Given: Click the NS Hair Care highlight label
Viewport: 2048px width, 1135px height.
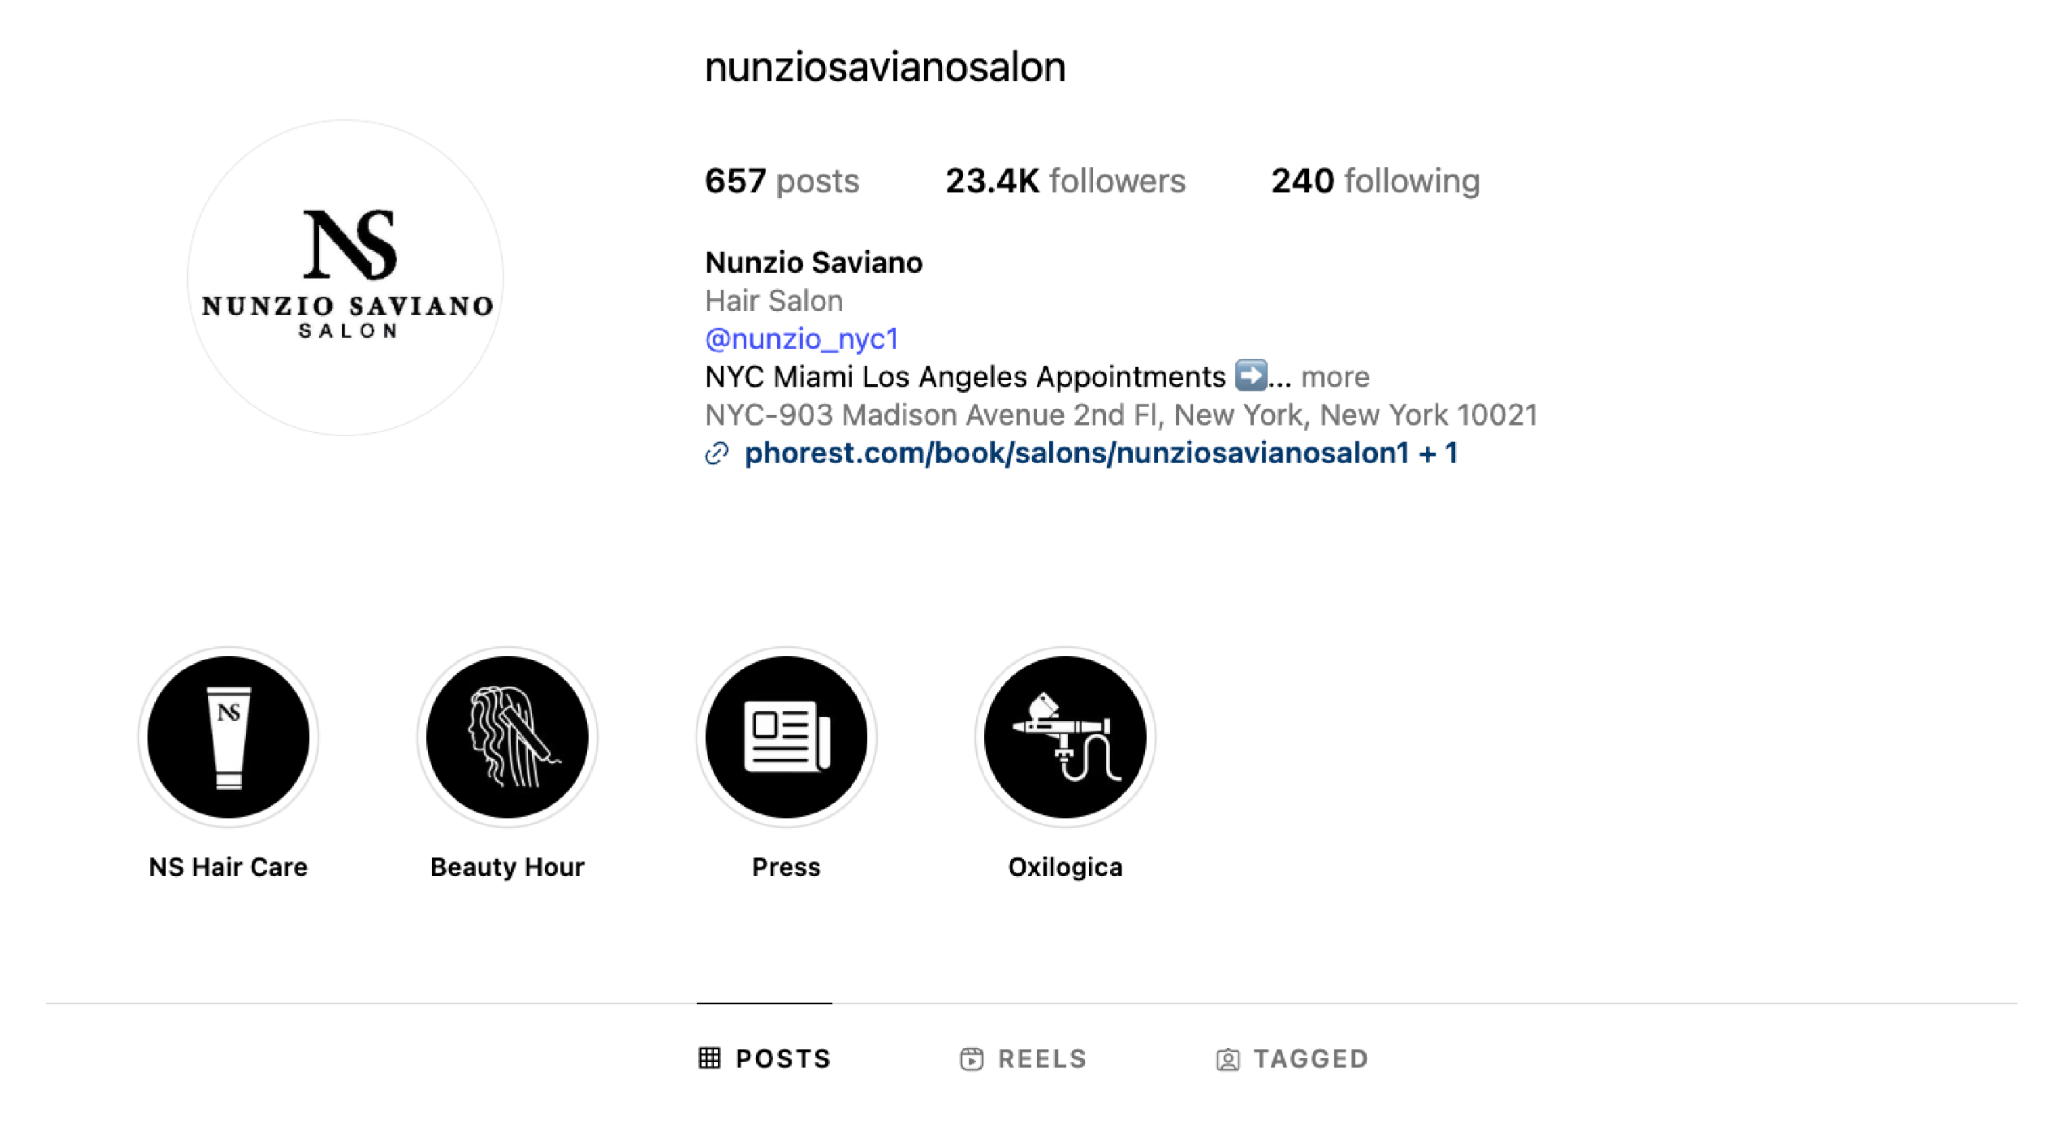Looking at the screenshot, I should (228, 867).
